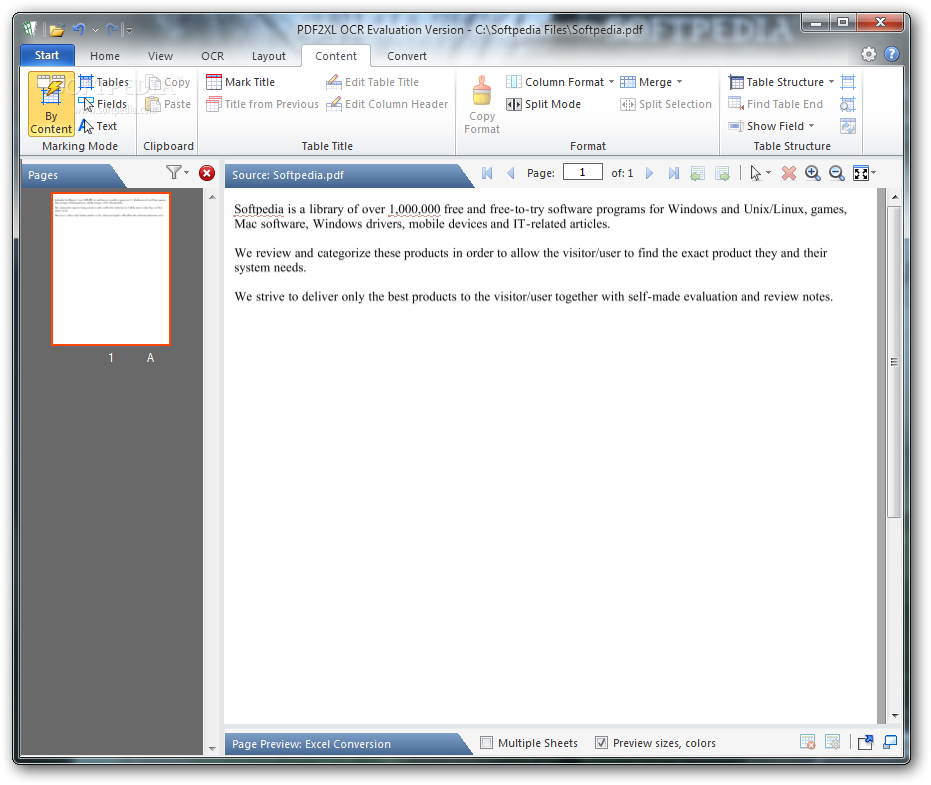Click the undo arrow icon
The width and height of the screenshot is (931, 785).
coord(79,29)
